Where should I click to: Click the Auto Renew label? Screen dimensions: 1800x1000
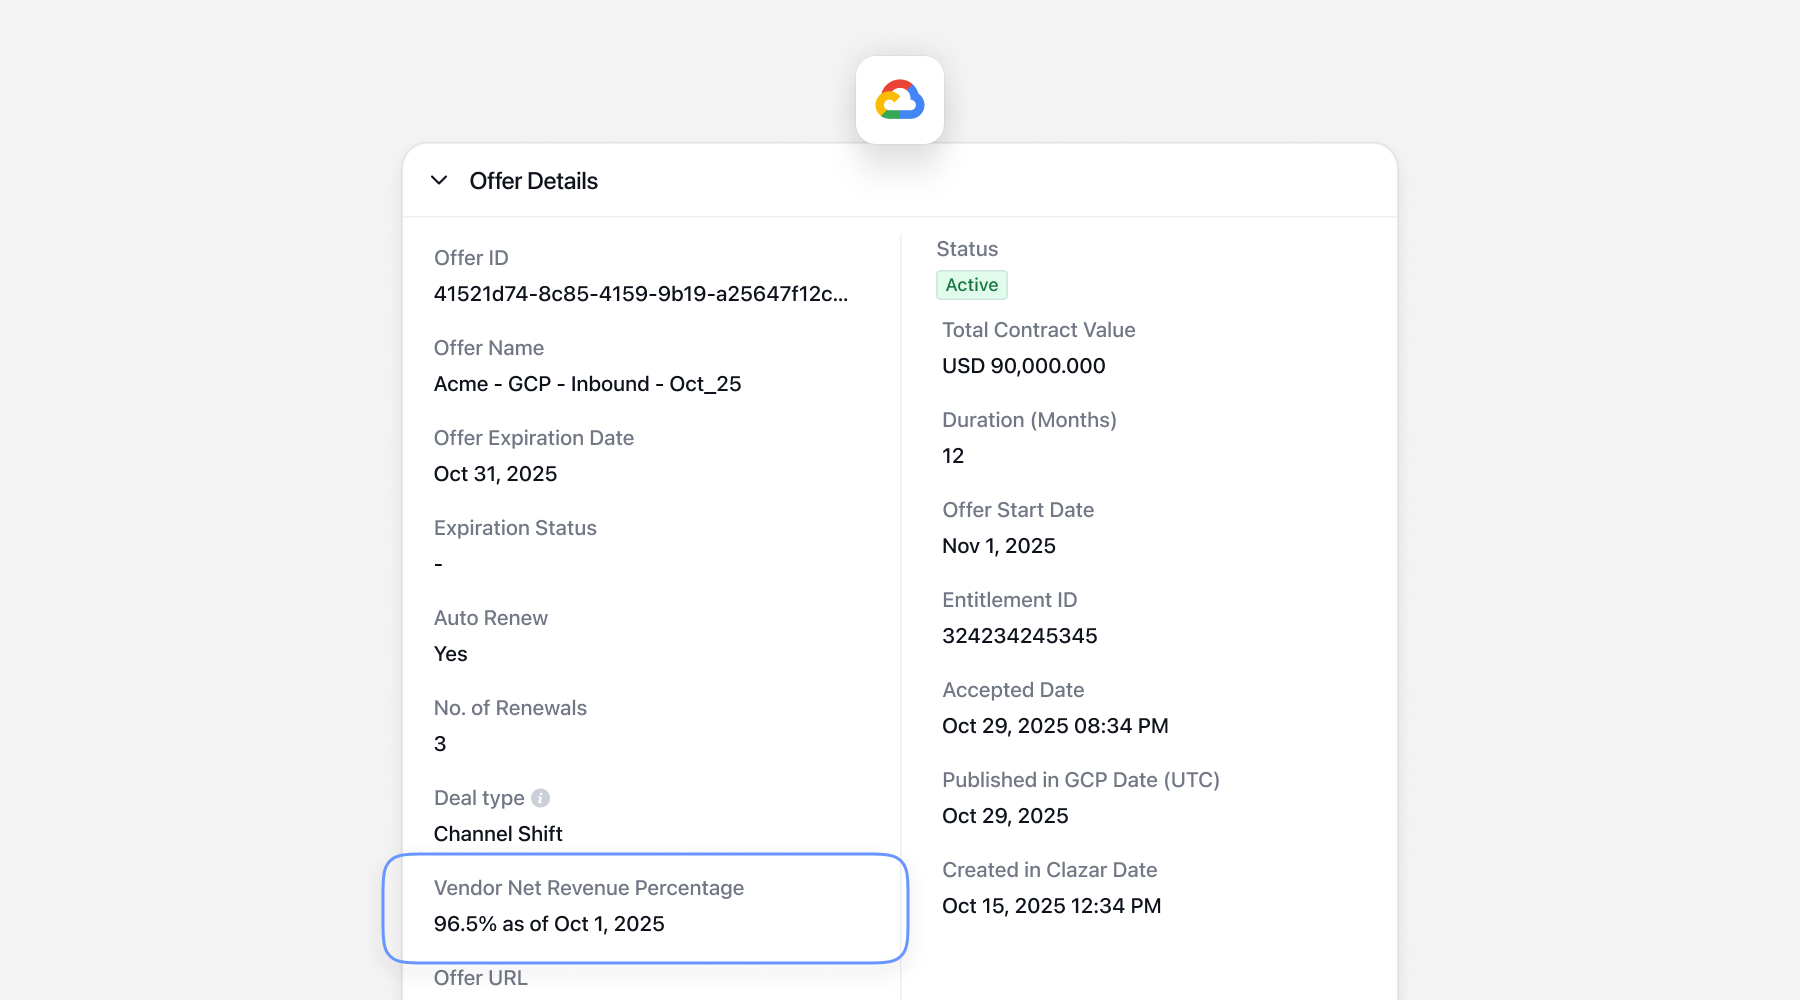click(491, 618)
